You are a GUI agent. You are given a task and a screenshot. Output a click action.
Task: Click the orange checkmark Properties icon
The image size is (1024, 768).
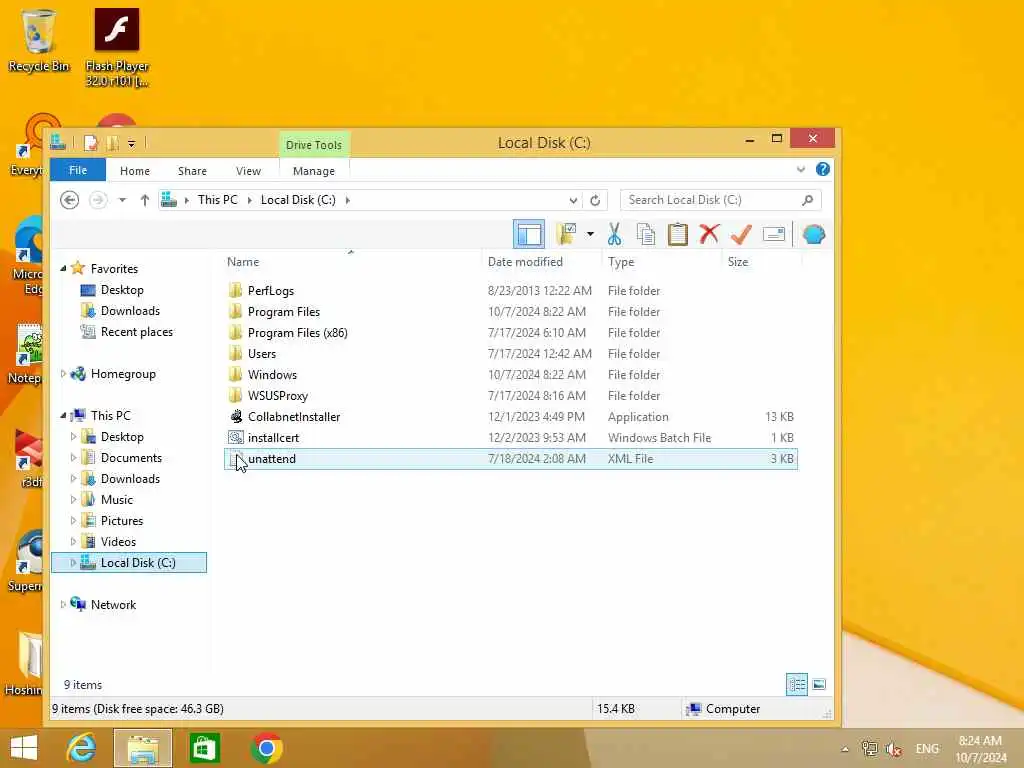[x=741, y=234]
